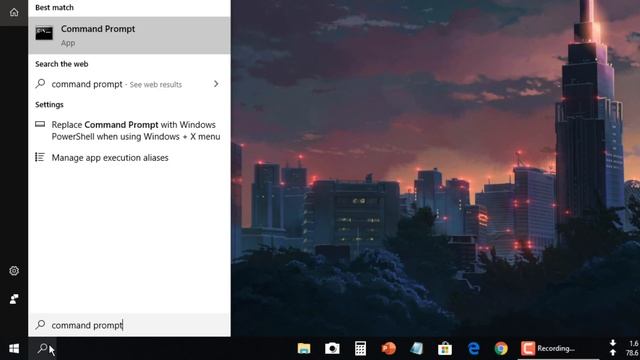Focus the search box containing command prompt

coord(129,325)
